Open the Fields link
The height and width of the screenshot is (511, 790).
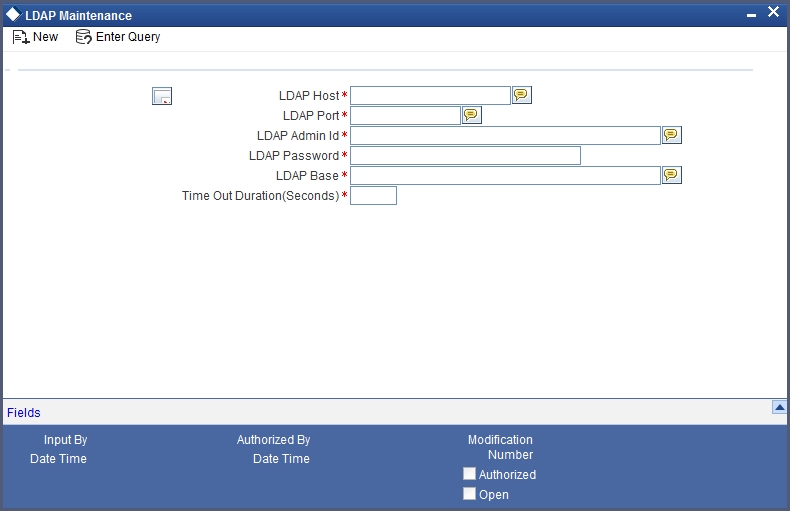coord(24,413)
